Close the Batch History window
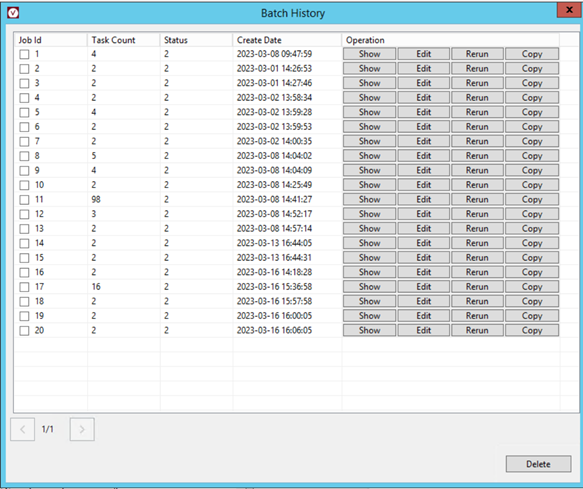The height and width of the screenshot is (489, 583). point(569,10)
